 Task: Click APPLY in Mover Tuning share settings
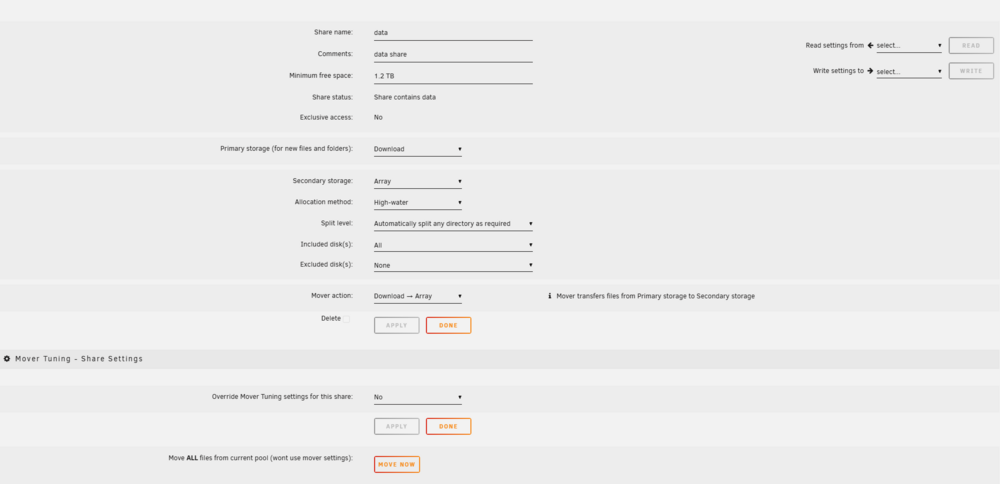(397, 427)
